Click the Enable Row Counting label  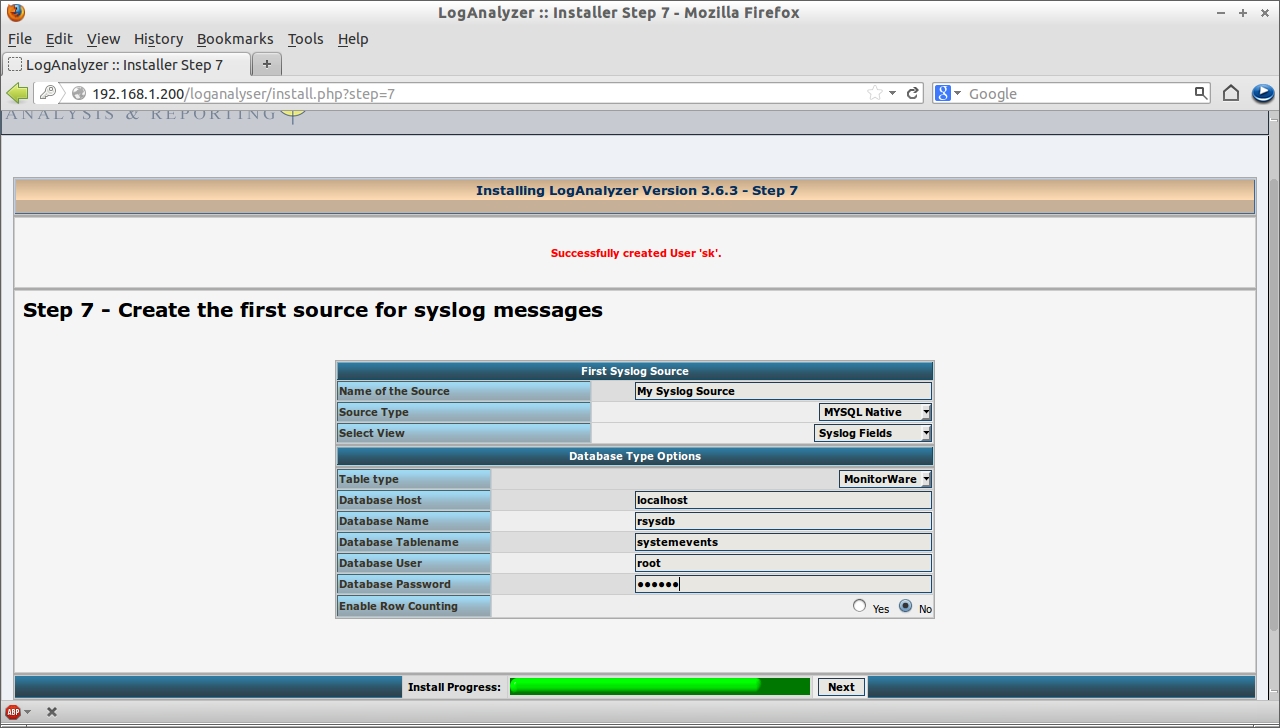pyautogui.click(x=398, y=606)
